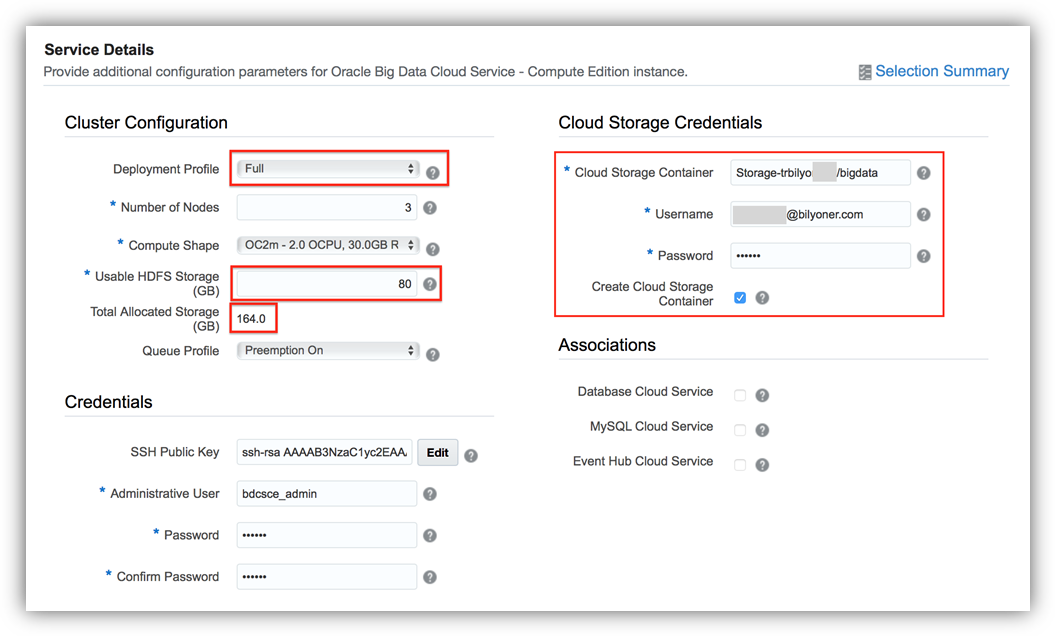Click help icon beside Event Hub Cloud Service
Viewport: 1055px width, 636px height.
(x=762, y=465)
